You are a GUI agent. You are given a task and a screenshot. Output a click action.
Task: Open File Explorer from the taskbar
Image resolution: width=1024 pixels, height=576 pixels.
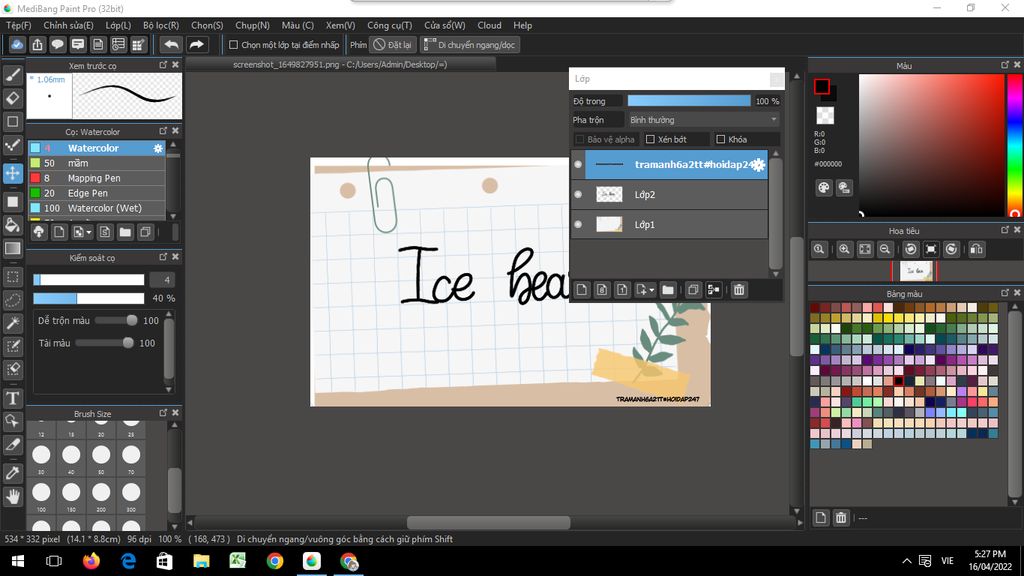pyautogui.click(x=201, y=561)
